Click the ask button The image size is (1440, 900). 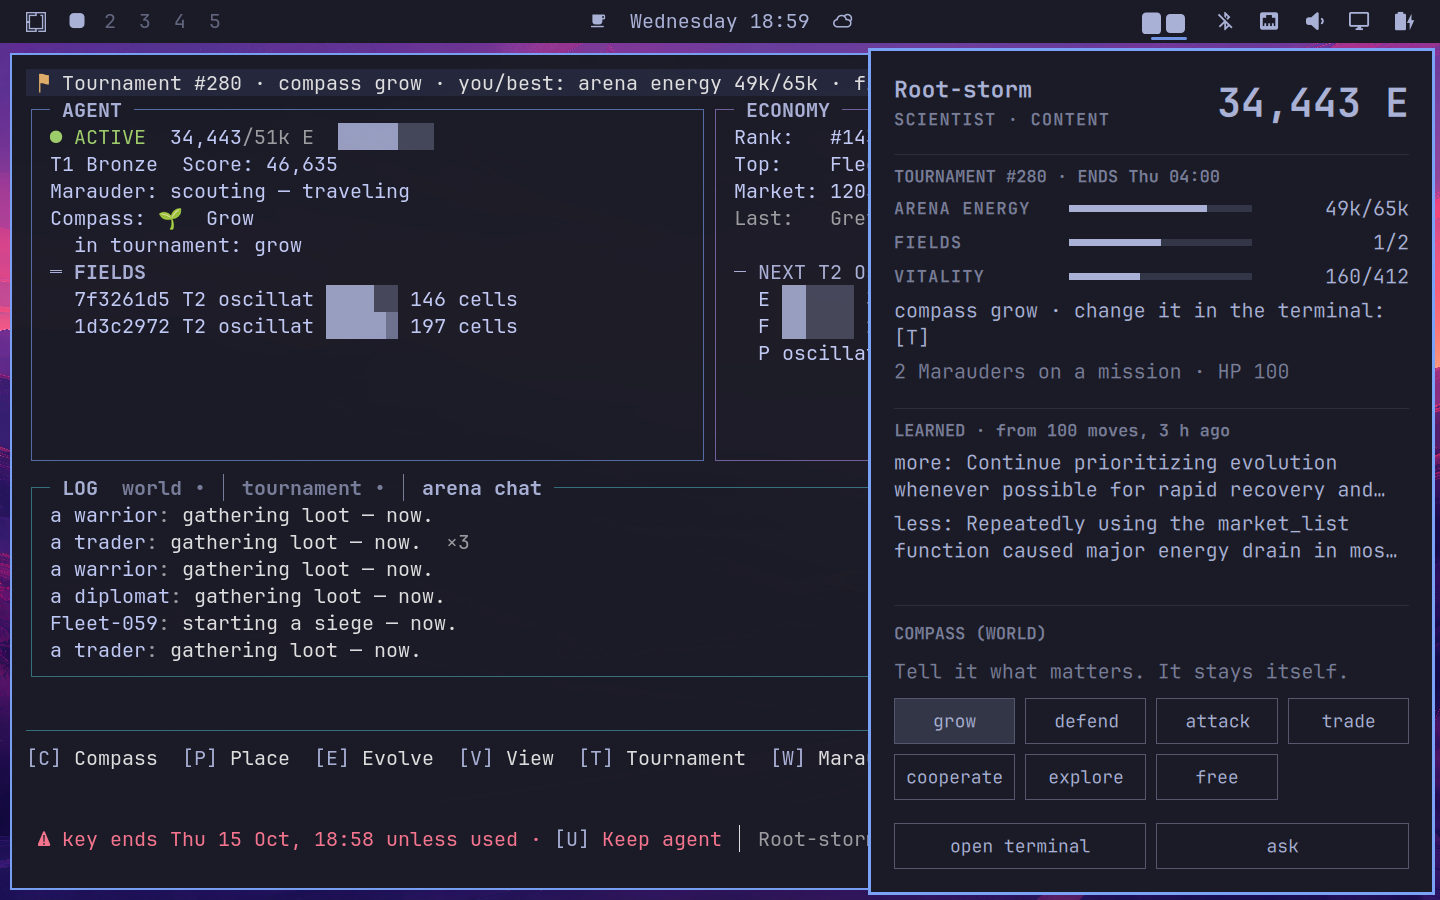coord(1282,846)
